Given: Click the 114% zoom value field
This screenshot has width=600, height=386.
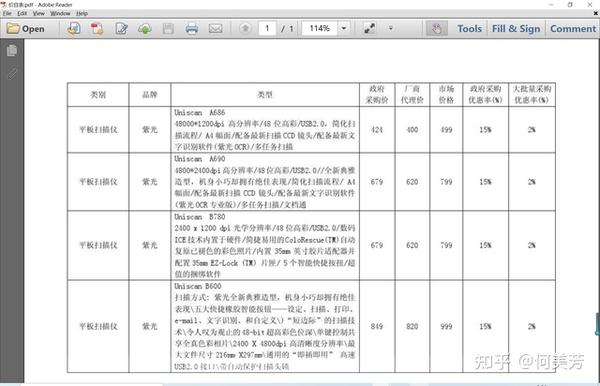Looking at the screenshot, I should coord(320,28).
